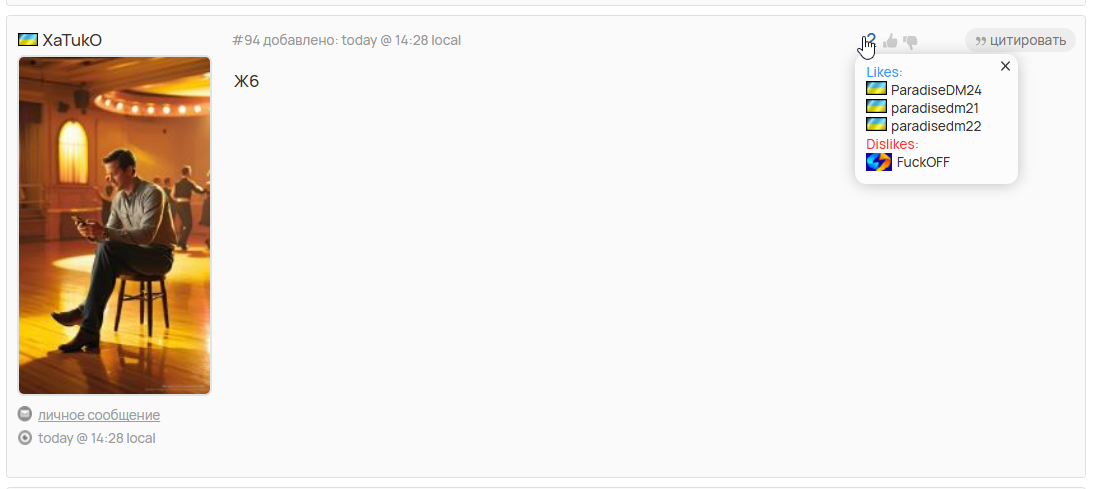The width and height of the screenshot is (1096, 489).
Task: Close the likes and dislikes popup
Action: [x=1005, y=66]
